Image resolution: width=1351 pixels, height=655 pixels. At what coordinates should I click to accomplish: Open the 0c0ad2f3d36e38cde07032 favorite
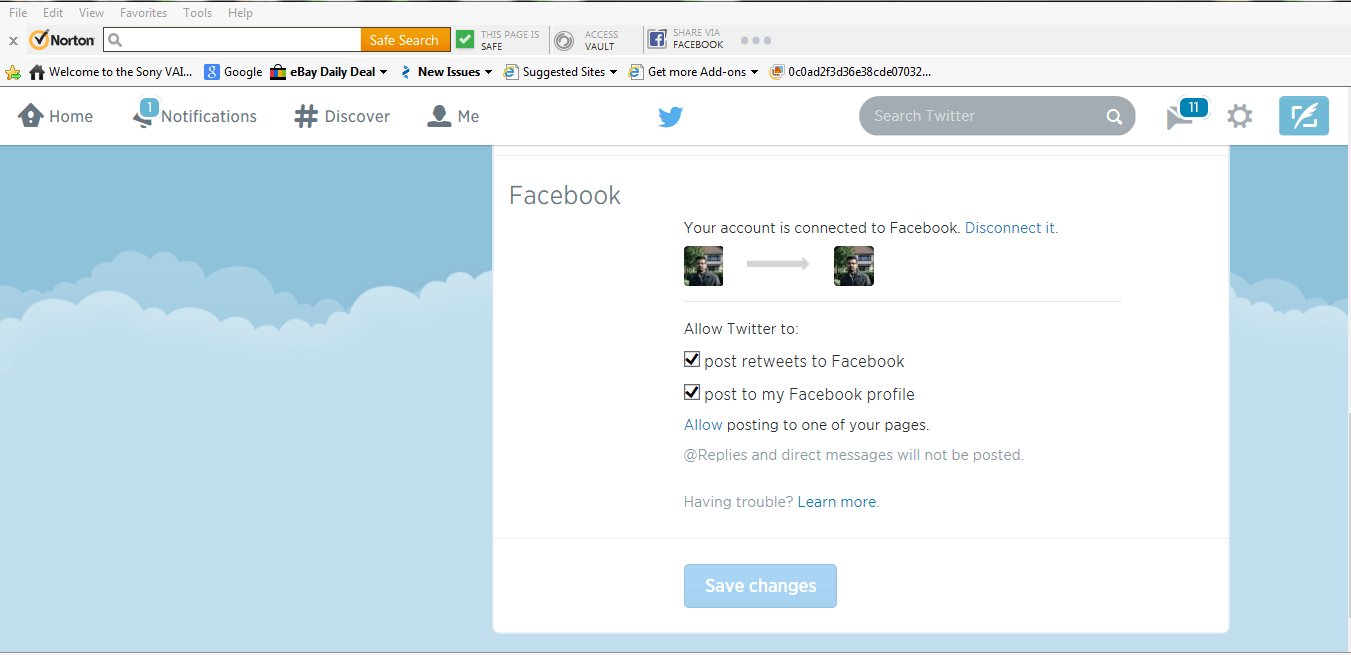click(850, 72)
